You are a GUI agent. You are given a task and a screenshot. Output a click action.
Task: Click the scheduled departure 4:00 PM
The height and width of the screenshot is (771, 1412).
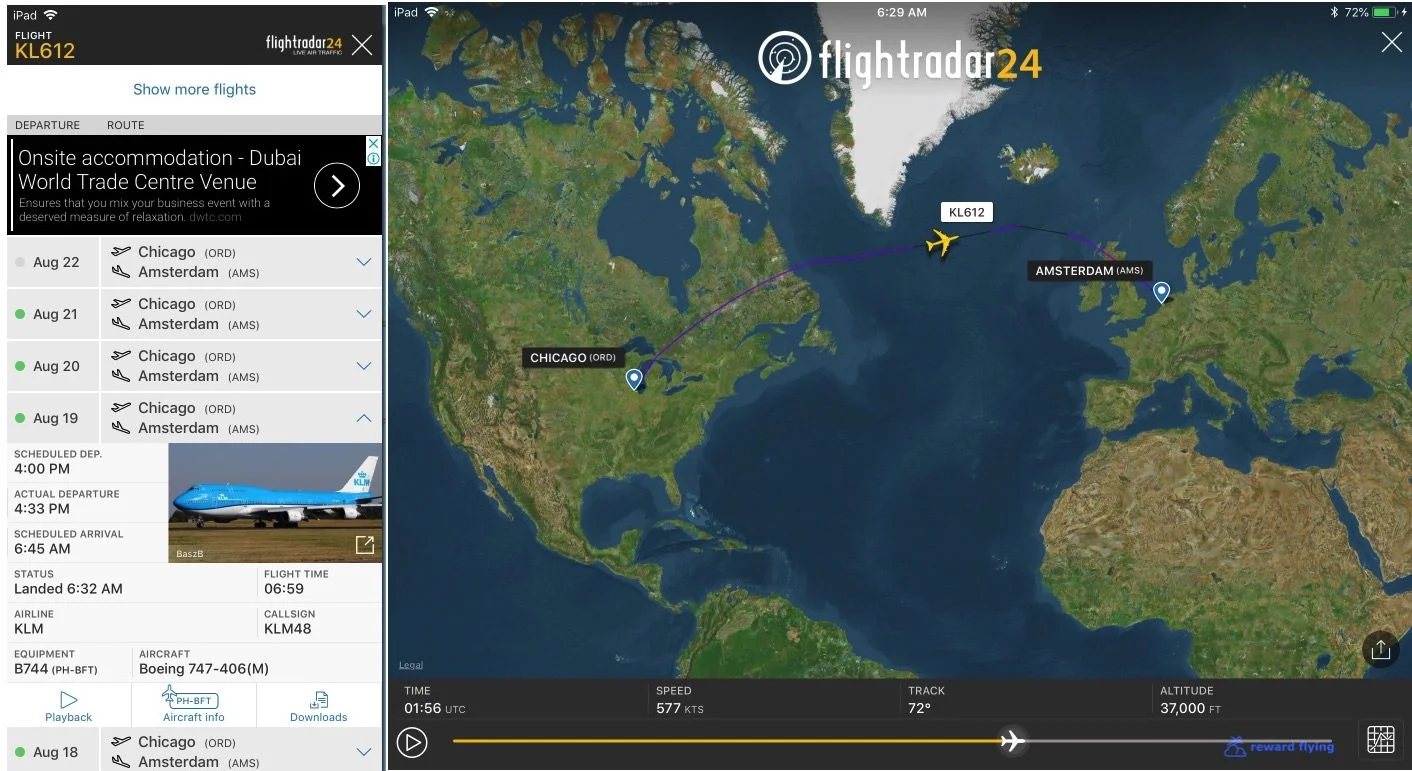coord(42,469)
